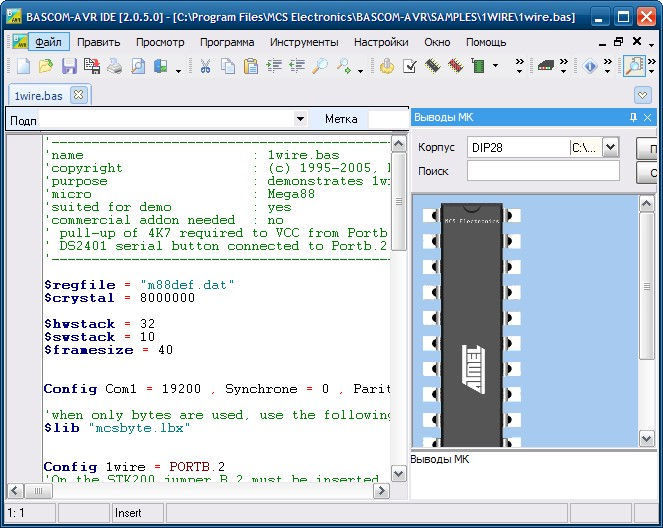
Task: Close the 1wire.bas tab
Action: 78,95
